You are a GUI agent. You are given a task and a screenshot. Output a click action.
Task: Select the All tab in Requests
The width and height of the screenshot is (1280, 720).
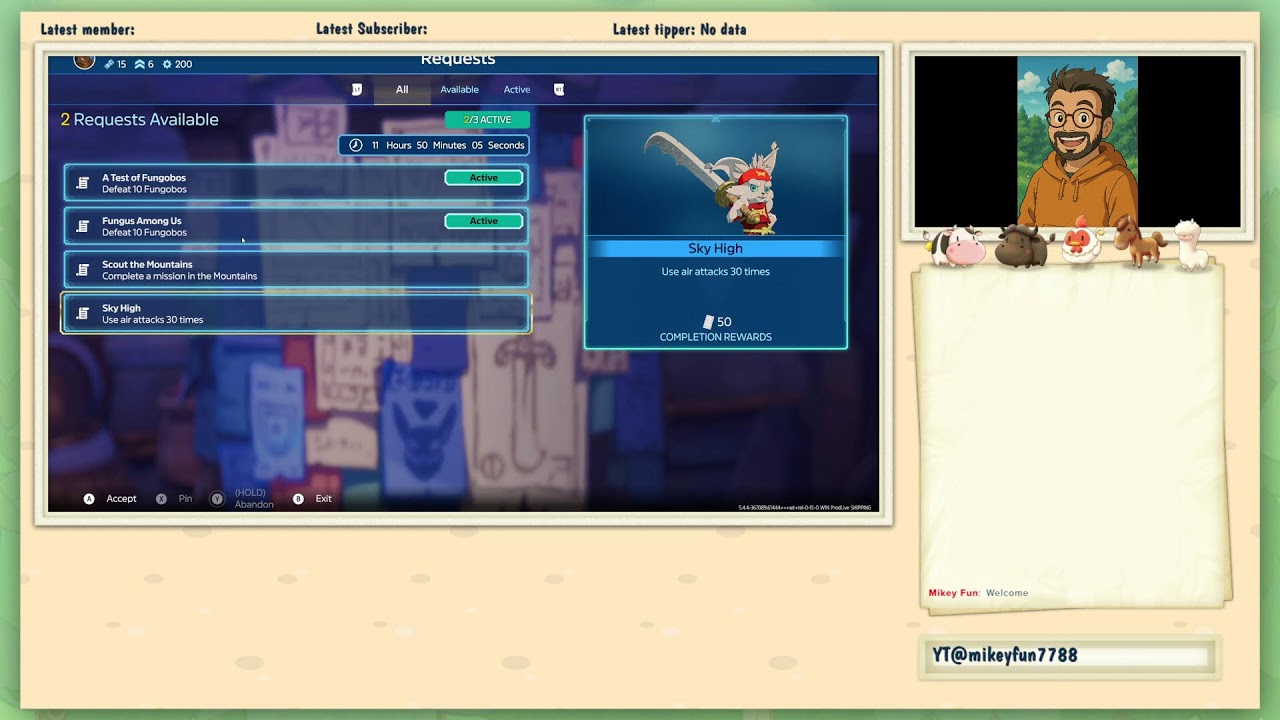(402, 90)
